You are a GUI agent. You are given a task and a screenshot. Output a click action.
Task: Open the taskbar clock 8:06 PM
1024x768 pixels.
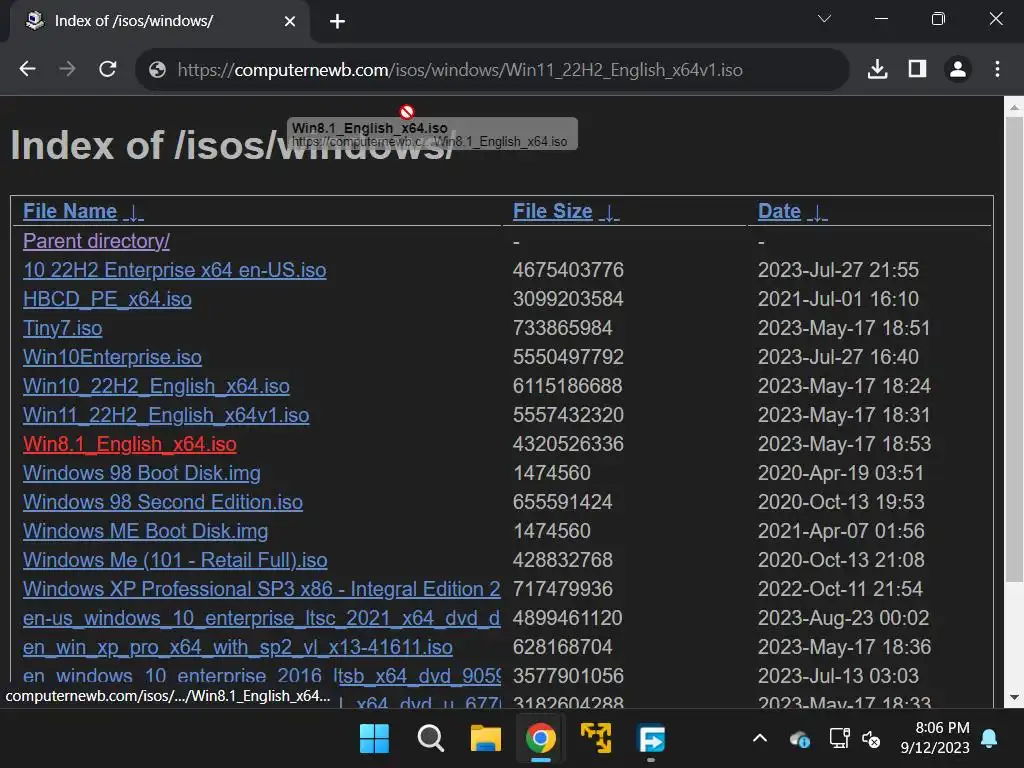[x=935, y=738]
